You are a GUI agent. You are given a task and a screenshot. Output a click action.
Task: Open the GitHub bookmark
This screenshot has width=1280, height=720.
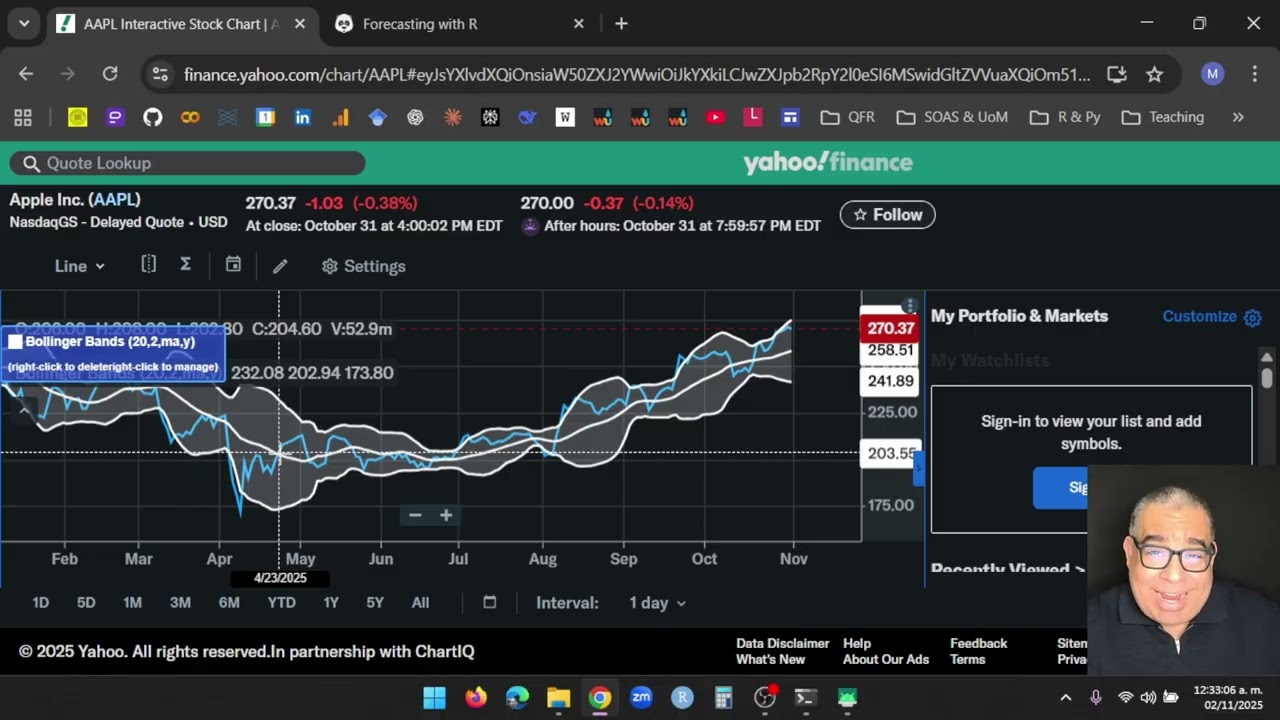tap(152, 117)
